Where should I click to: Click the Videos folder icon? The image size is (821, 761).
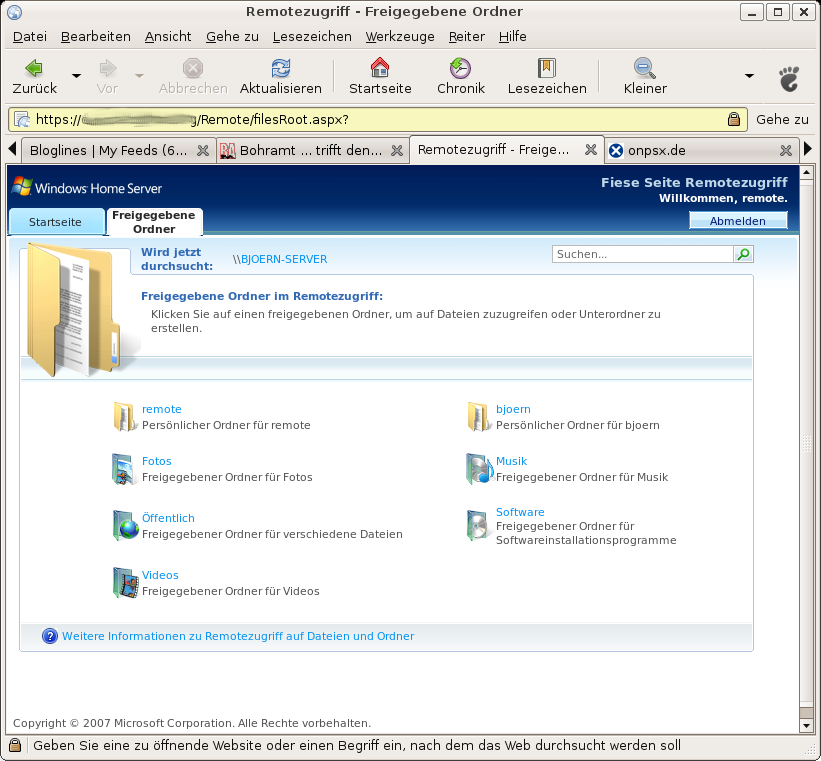[126, 583]
